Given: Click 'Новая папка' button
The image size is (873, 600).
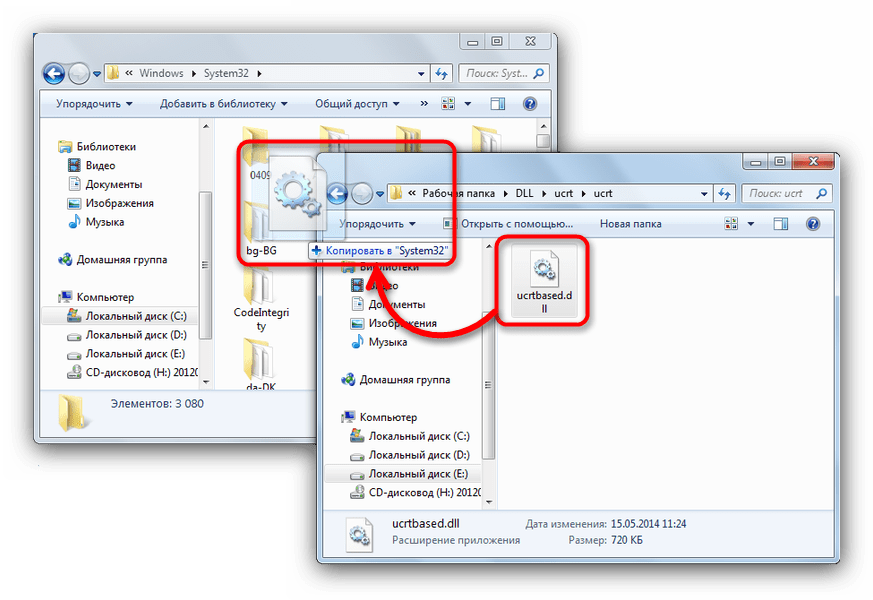Looking at the screenshot, I should (630, 224).
